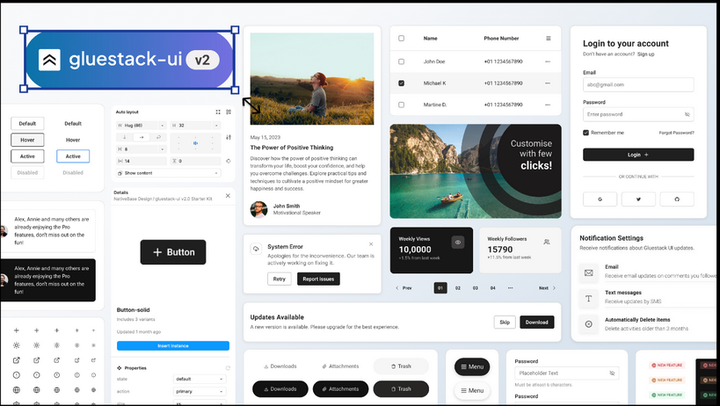Click the eye icon on the Weekly Views card
Screen dimensions: 720x406
pos(458,242)
